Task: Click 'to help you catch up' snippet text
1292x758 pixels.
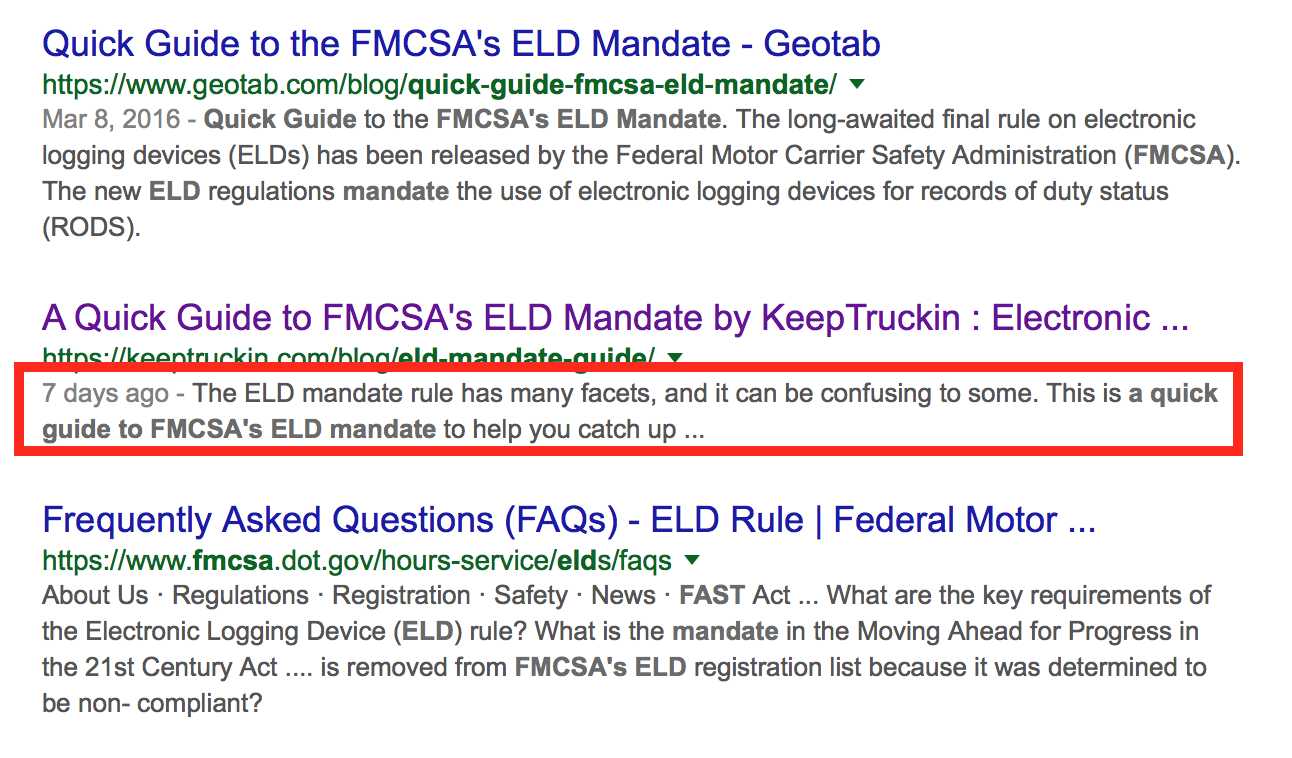Action: point(558,431)
